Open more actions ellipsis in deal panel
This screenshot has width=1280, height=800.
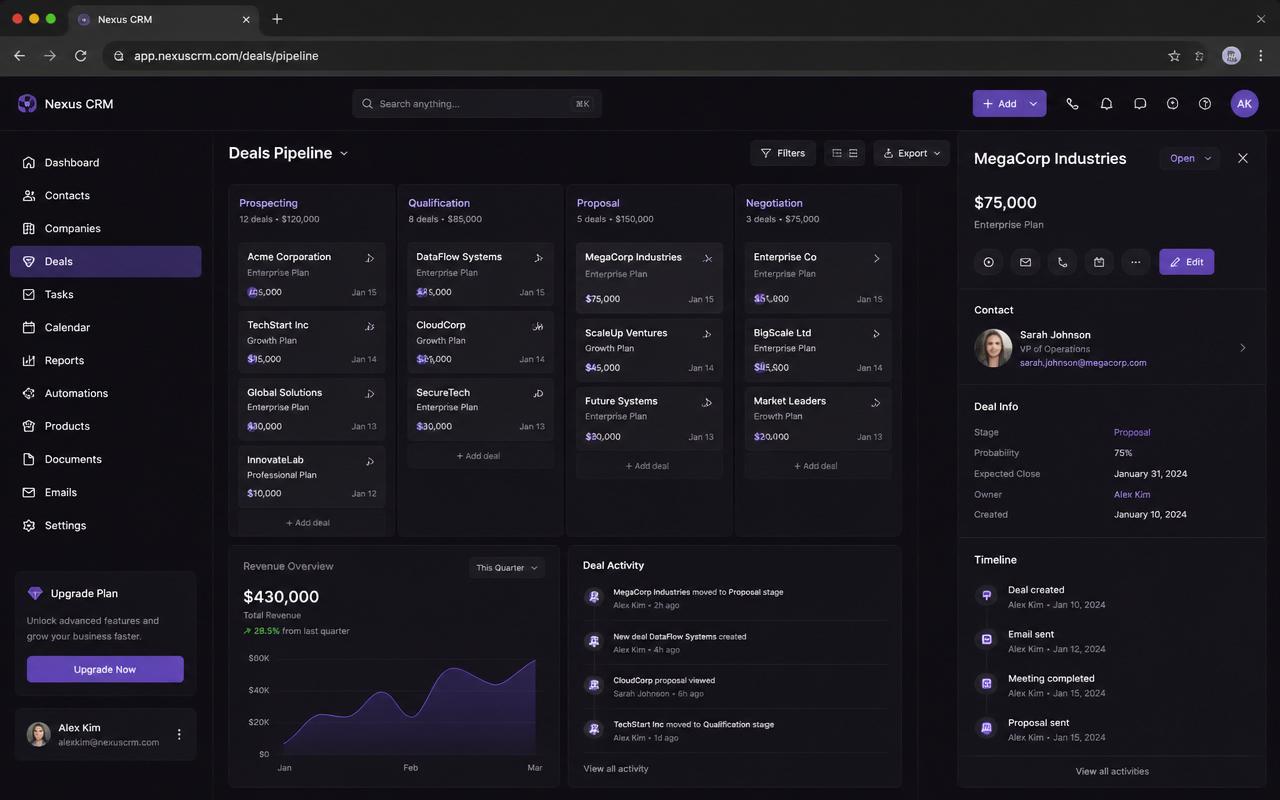coord(1135,262)
